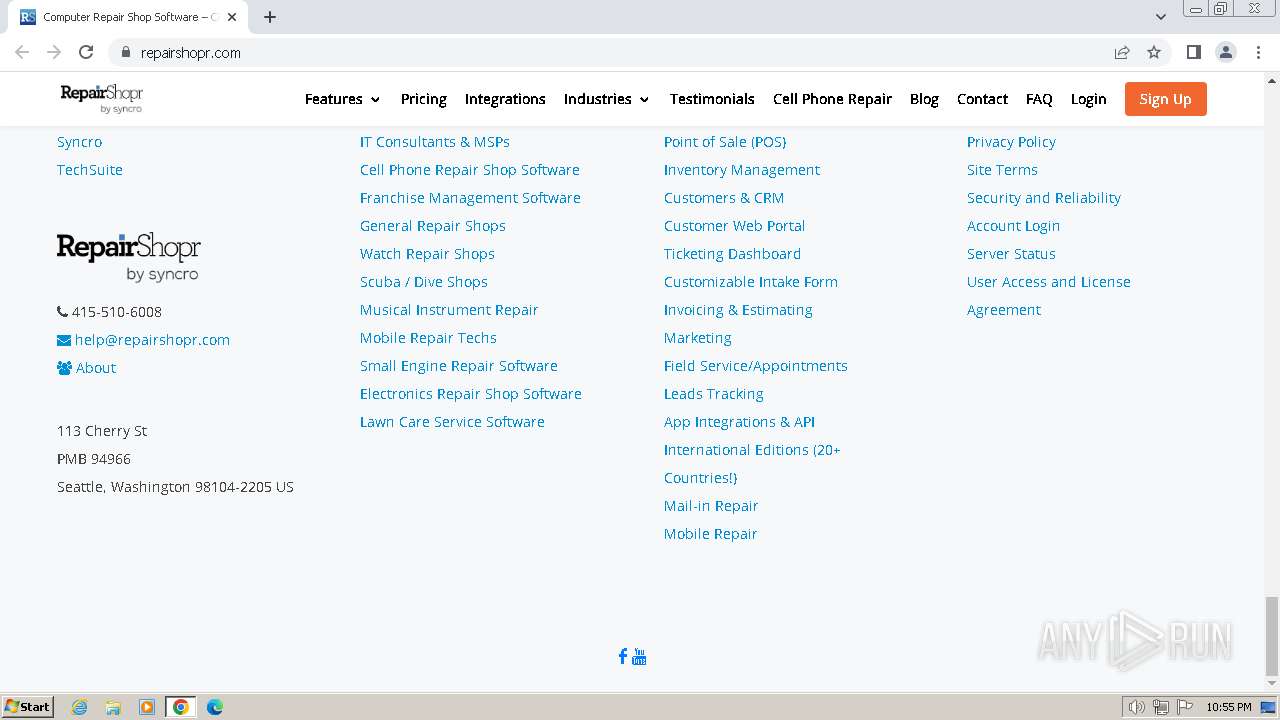Open Field Service/Appointments link

click(756, 366)
